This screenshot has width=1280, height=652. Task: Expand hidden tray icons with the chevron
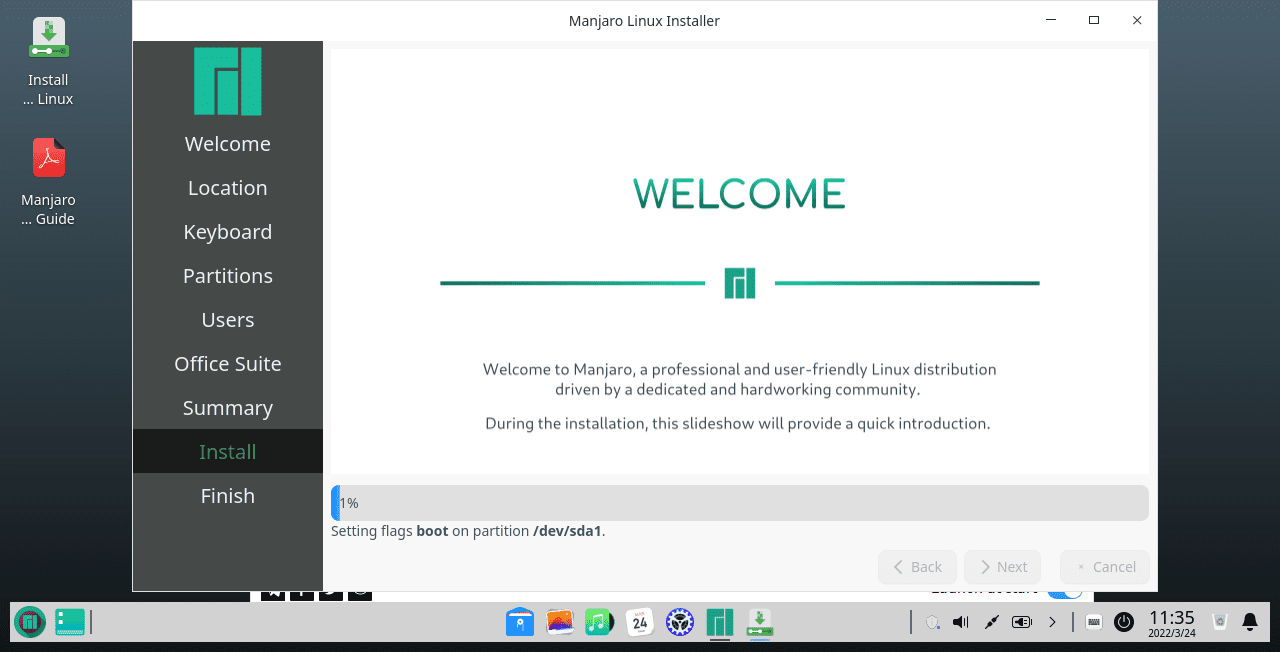(x=1052, y=622)
